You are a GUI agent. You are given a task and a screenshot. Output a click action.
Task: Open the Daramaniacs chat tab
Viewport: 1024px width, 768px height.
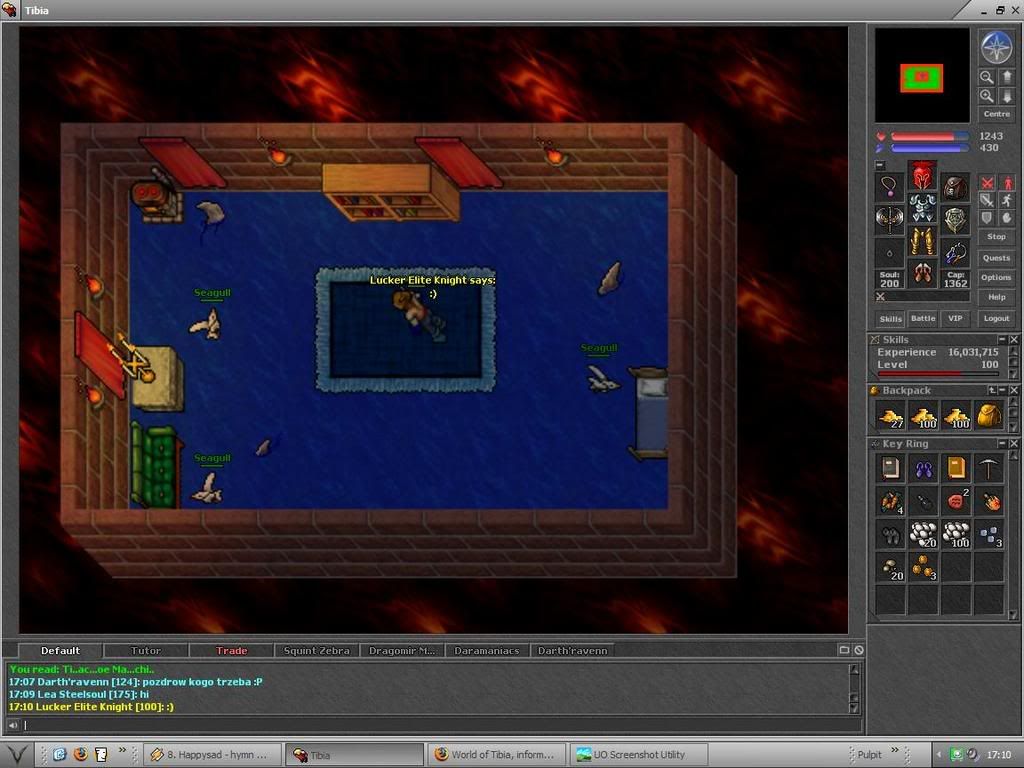pos(487,650)
